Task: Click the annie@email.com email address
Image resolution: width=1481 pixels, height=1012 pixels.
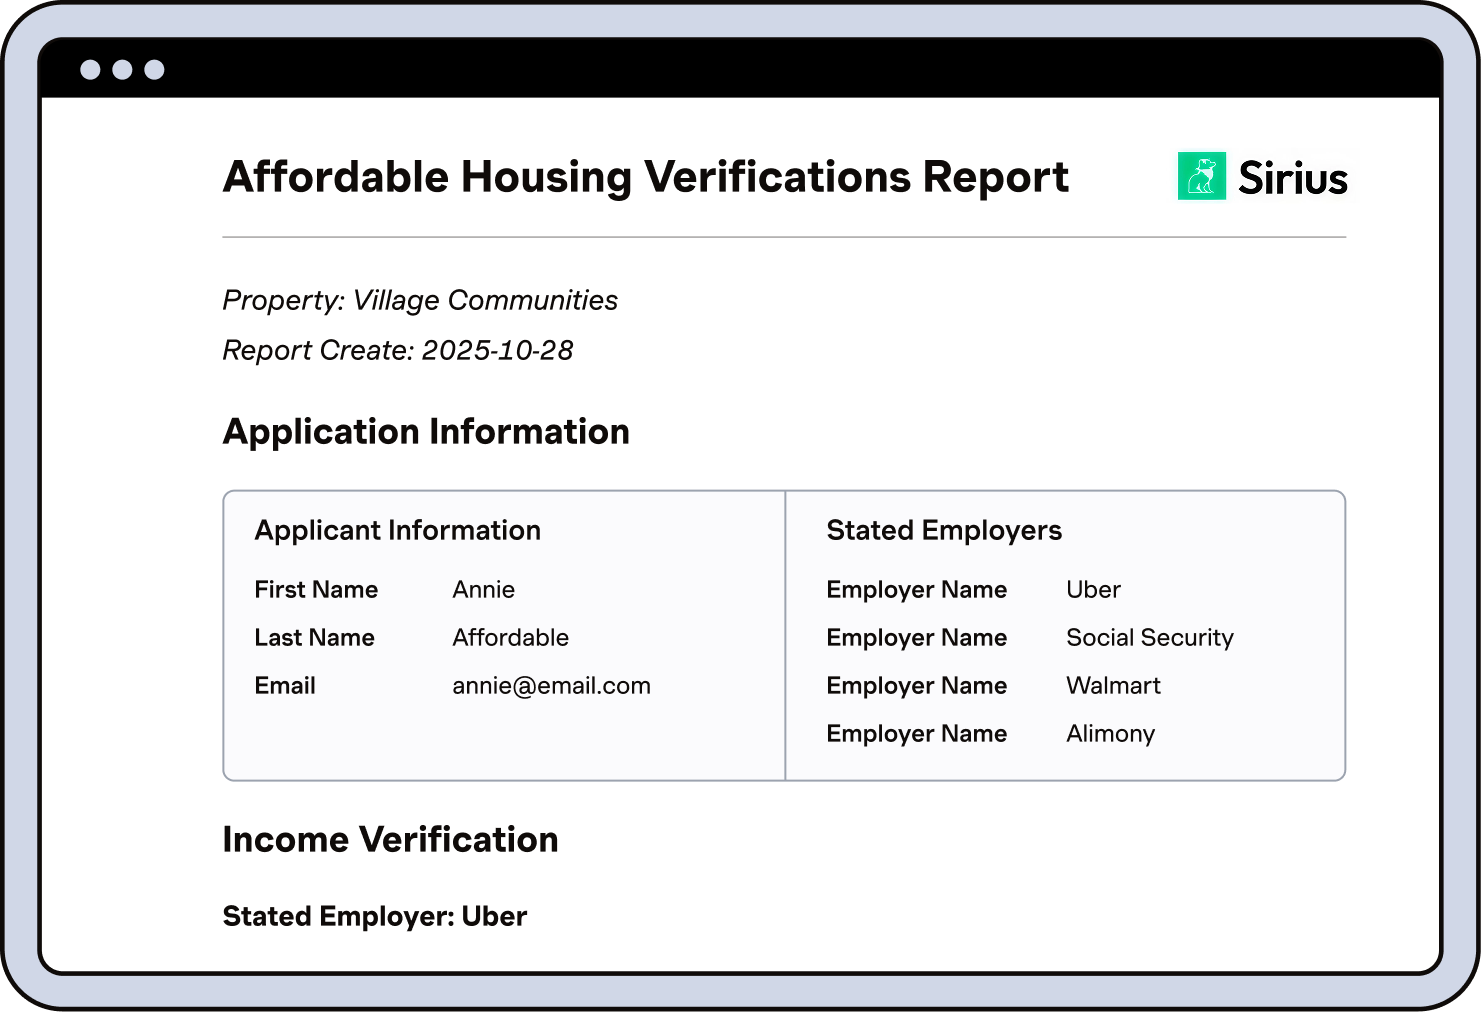Action: [552, 686]
